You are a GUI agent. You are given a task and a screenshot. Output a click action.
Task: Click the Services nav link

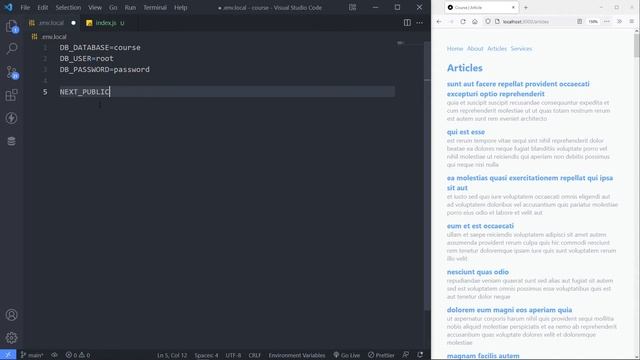[521, 49]
